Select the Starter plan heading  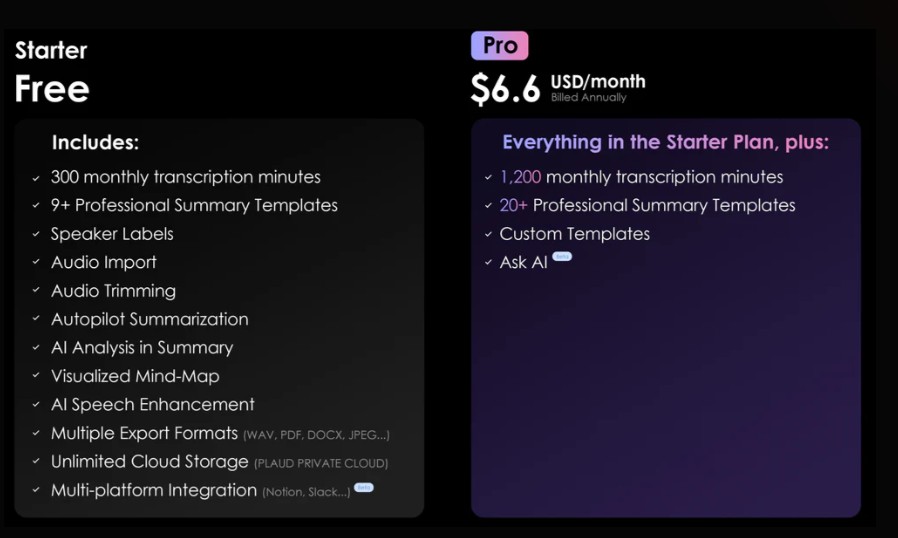pos(51,50)
